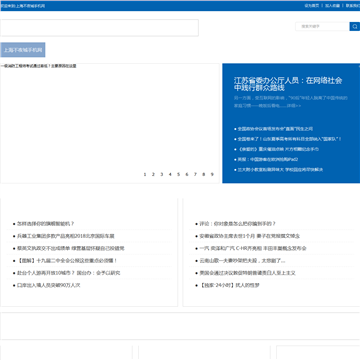Select slideshow page number 5
The width and height of the screenshot is (360, 360).
click(x=178, y=174)
